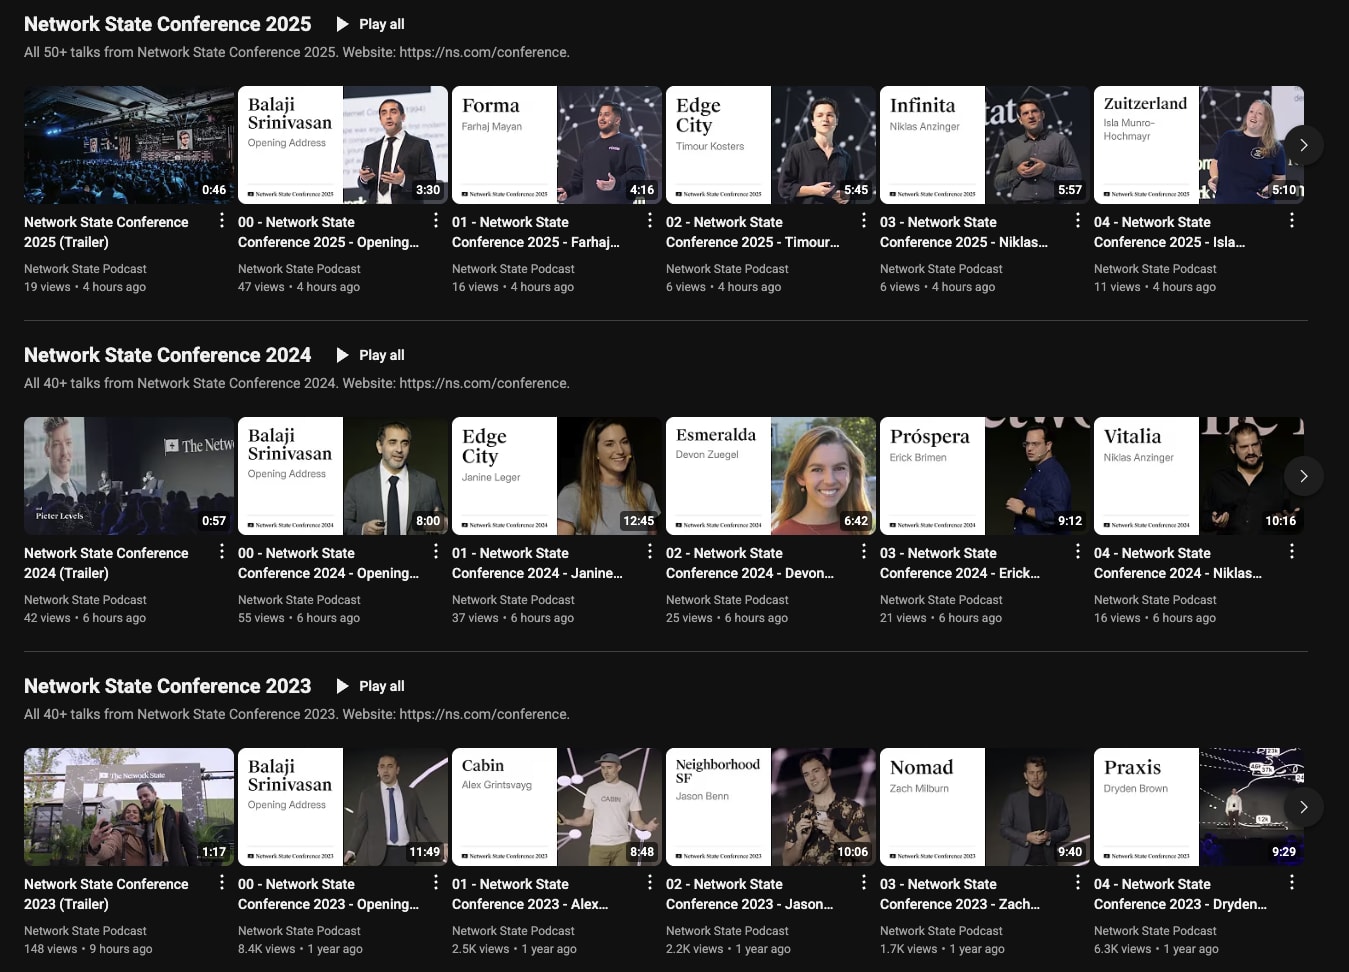
Task: Open the 2023 trailer thumbnail with 1:17 duration
Action: (x=129, y=807)
